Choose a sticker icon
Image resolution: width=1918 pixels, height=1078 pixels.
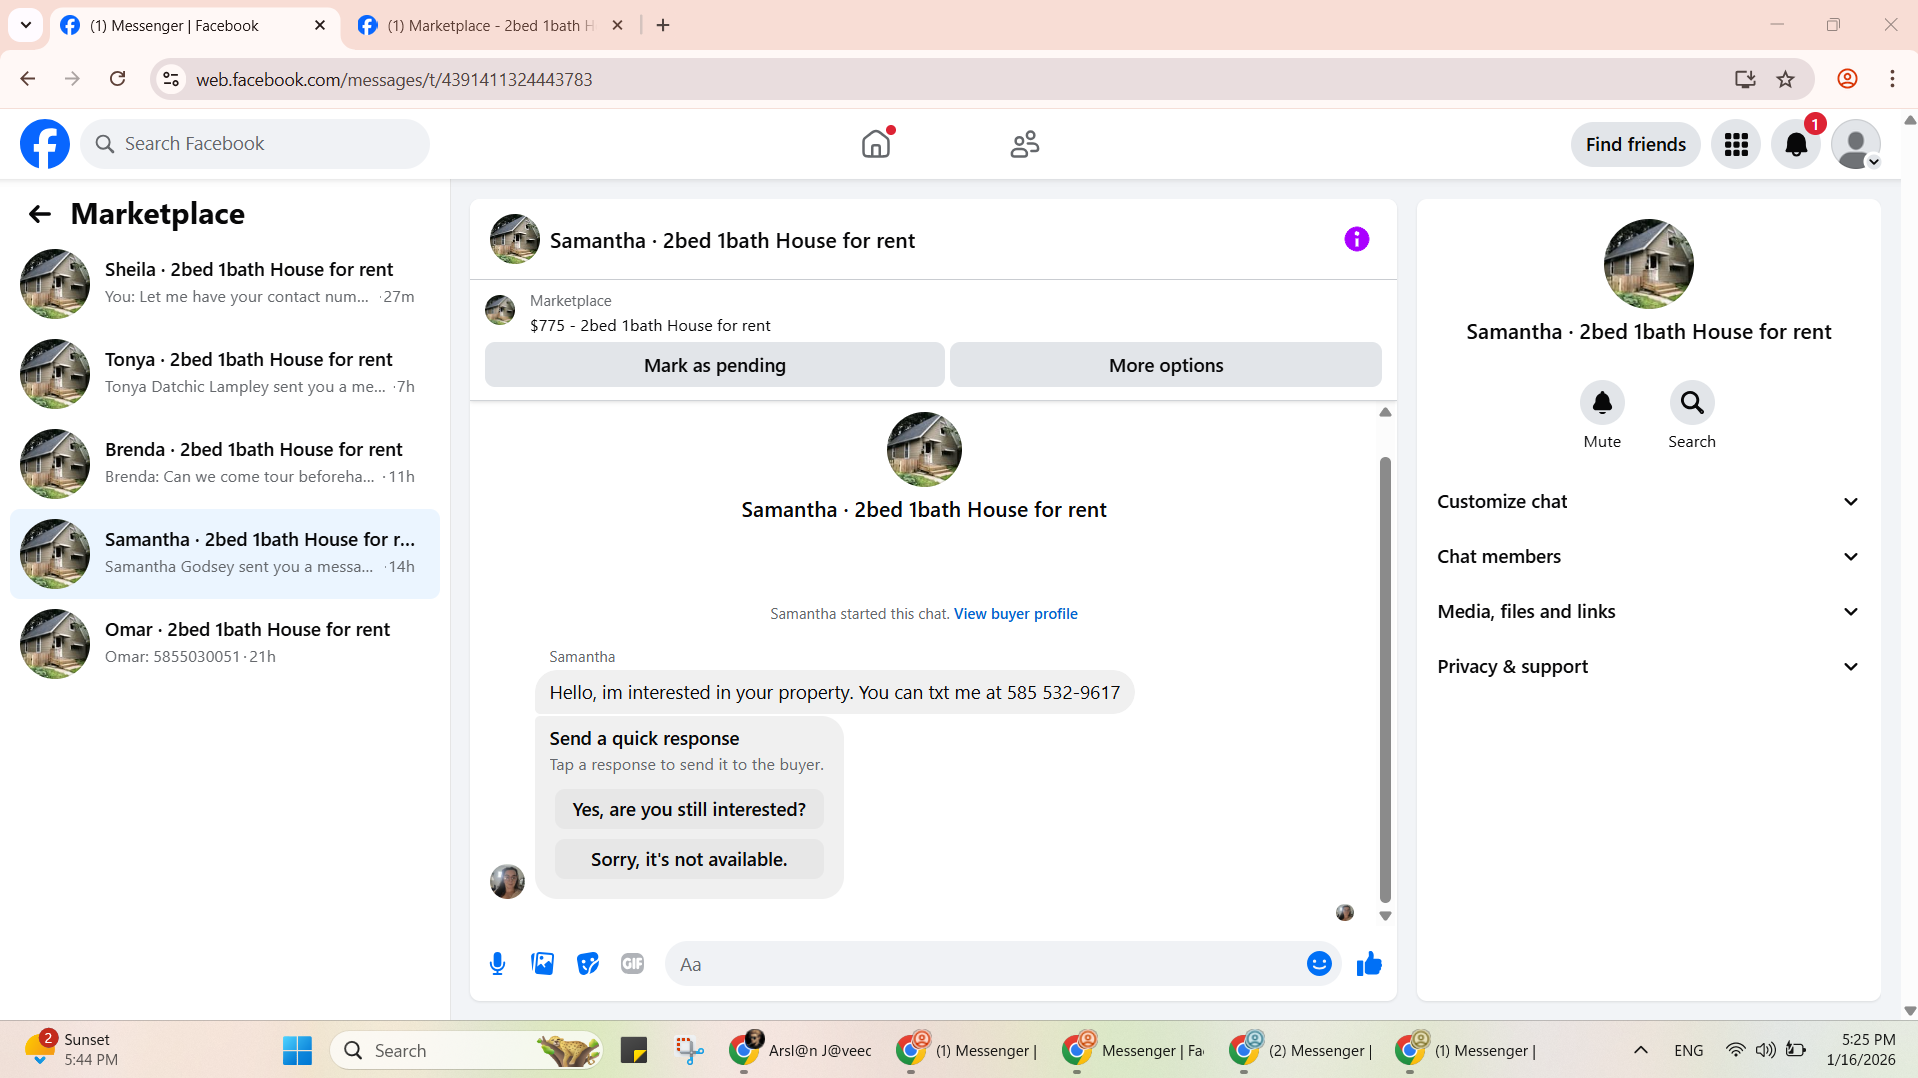tap(588, 964)
